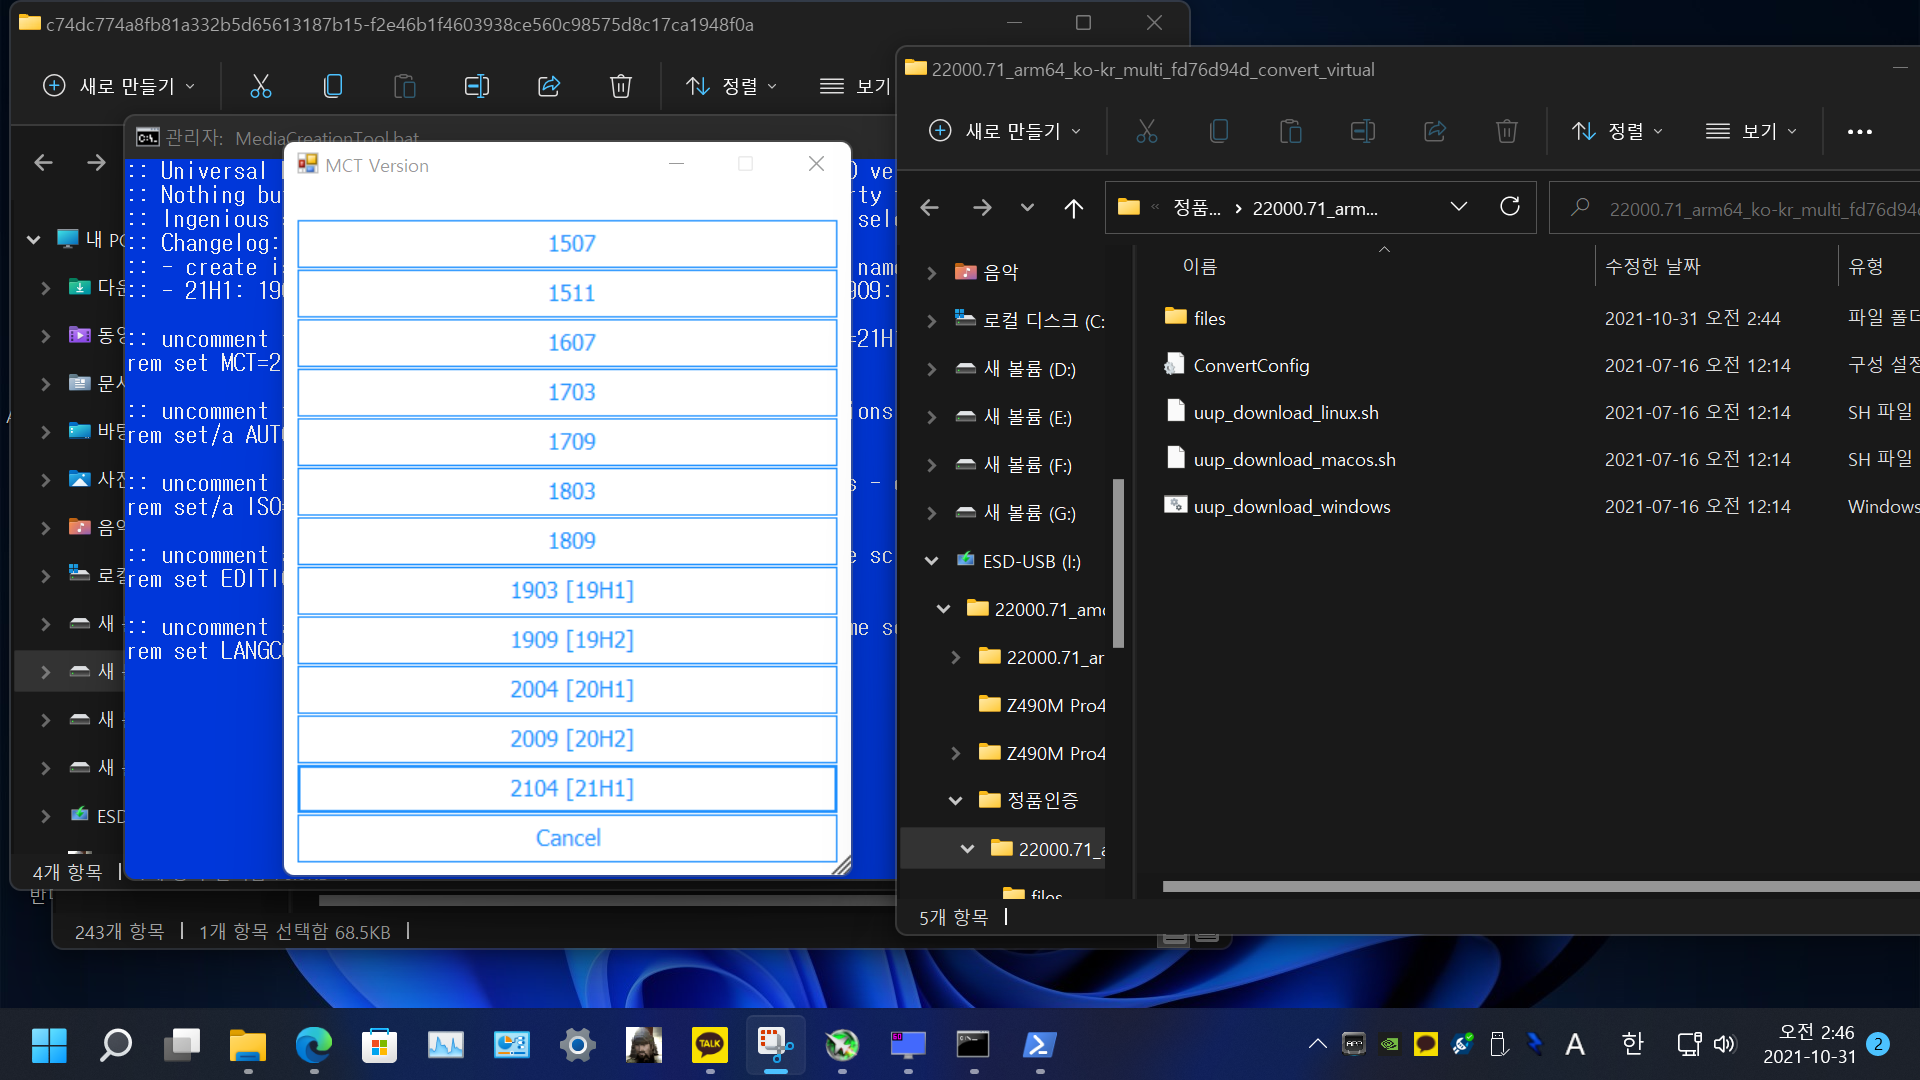This screenshot has width=1920, height=1080.
Task: Click the refresh icon beside the address bar
Action: coord(1509,207)
